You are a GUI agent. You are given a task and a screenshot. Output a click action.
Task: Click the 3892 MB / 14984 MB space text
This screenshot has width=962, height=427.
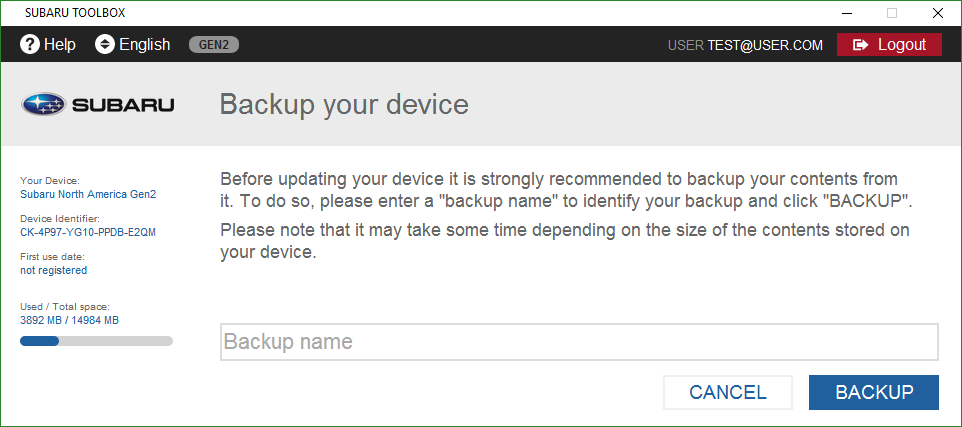[69, 320]
